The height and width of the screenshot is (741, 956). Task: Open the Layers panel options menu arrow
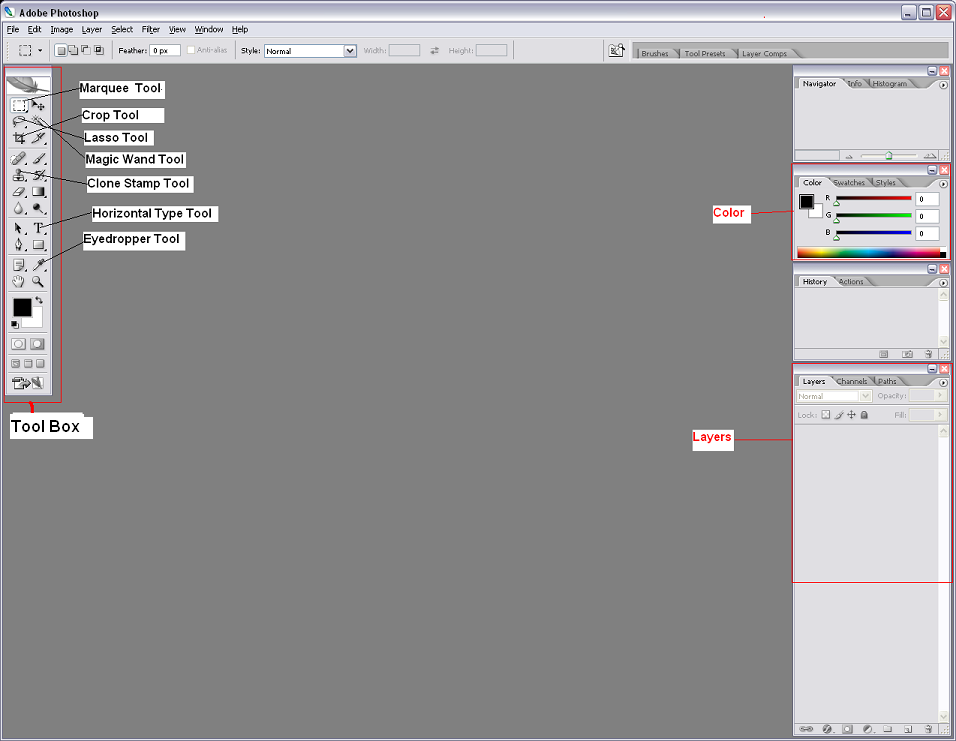[x=943, y=382]
